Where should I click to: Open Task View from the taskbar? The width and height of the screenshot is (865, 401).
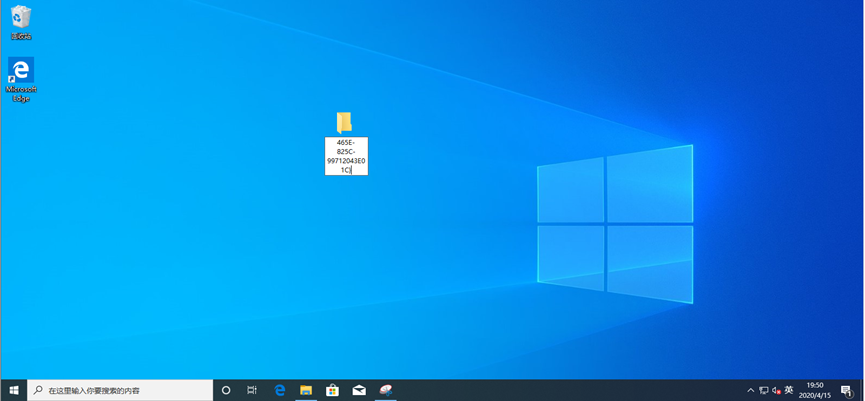pos(252,390)
